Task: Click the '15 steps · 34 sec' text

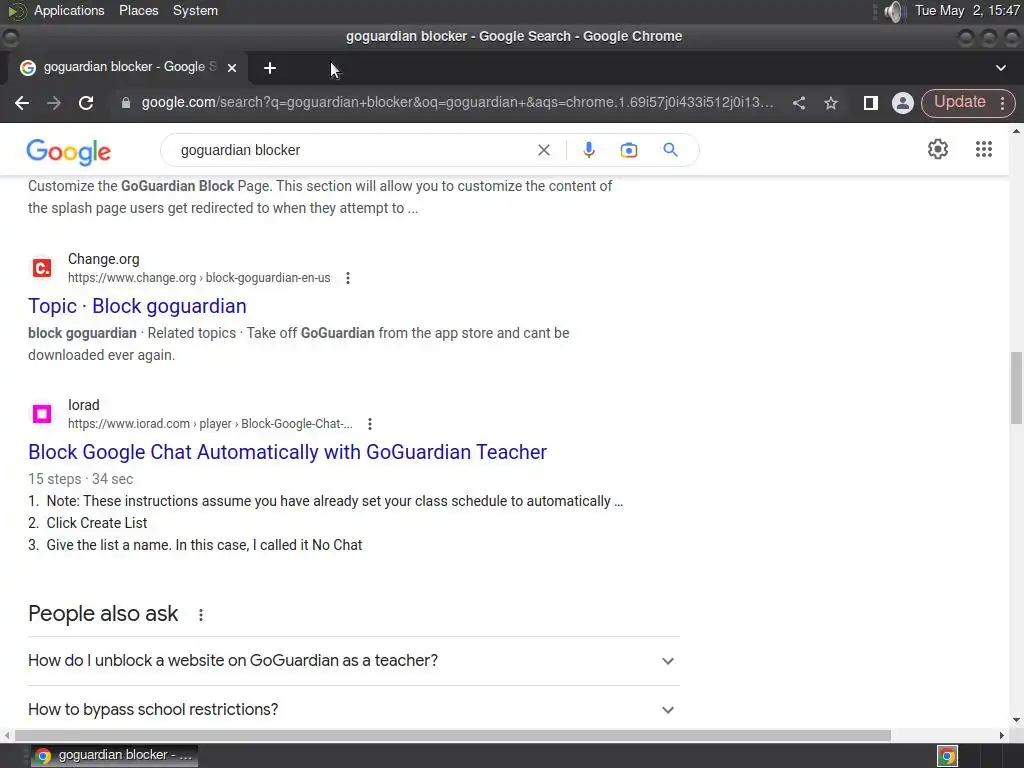Action: click(80, 479)
